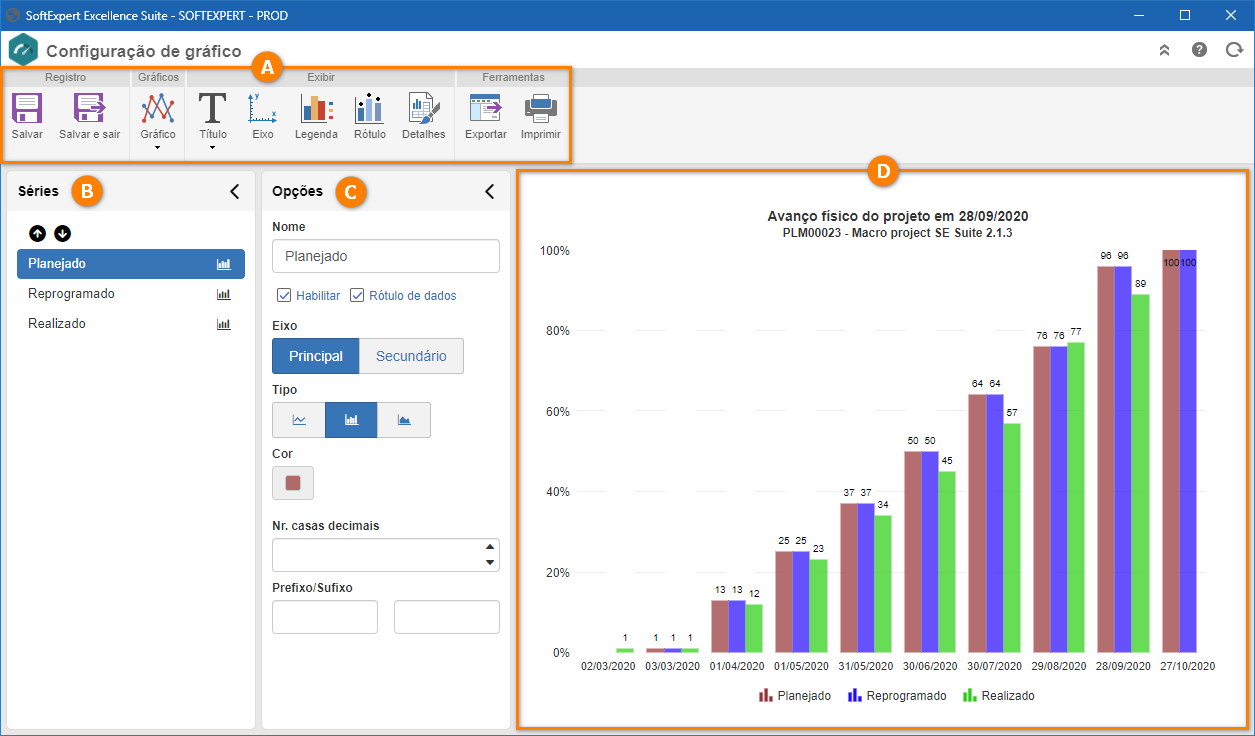
Task: Toggle Planejado series in chart legend
Action: pos(795,695)
